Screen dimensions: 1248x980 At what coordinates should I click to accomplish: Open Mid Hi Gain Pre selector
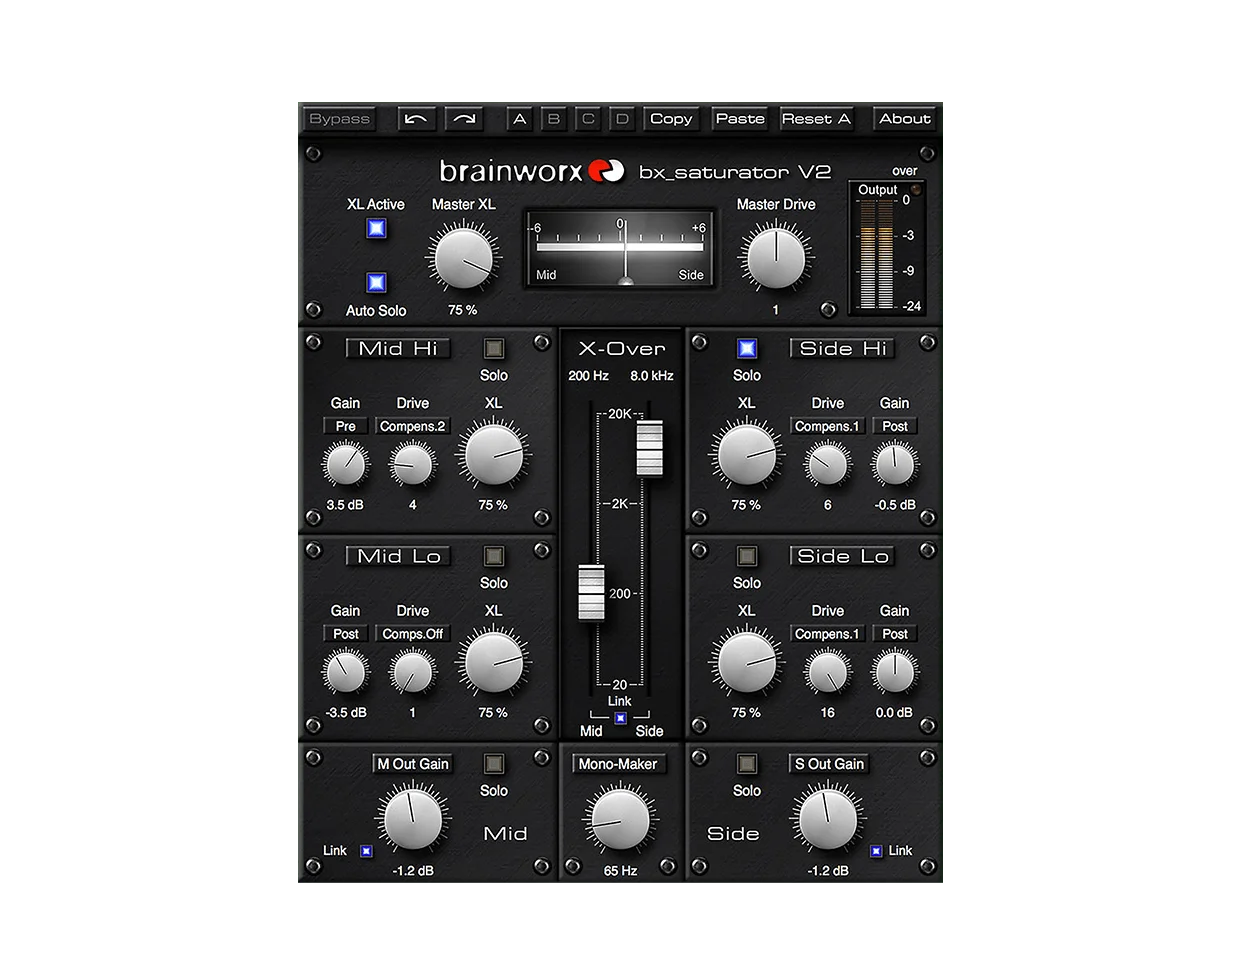click(x=345, y=426)
